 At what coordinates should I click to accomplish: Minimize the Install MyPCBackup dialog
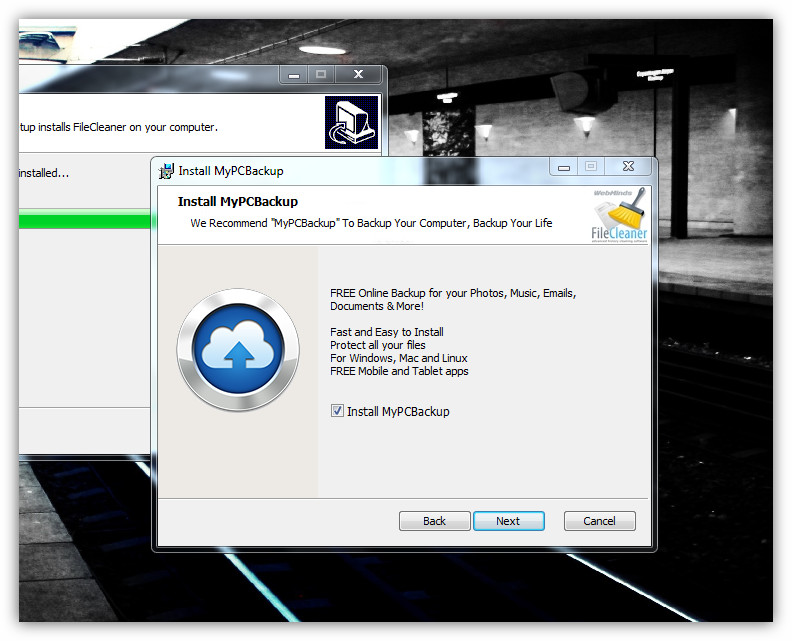coord(564,166)
